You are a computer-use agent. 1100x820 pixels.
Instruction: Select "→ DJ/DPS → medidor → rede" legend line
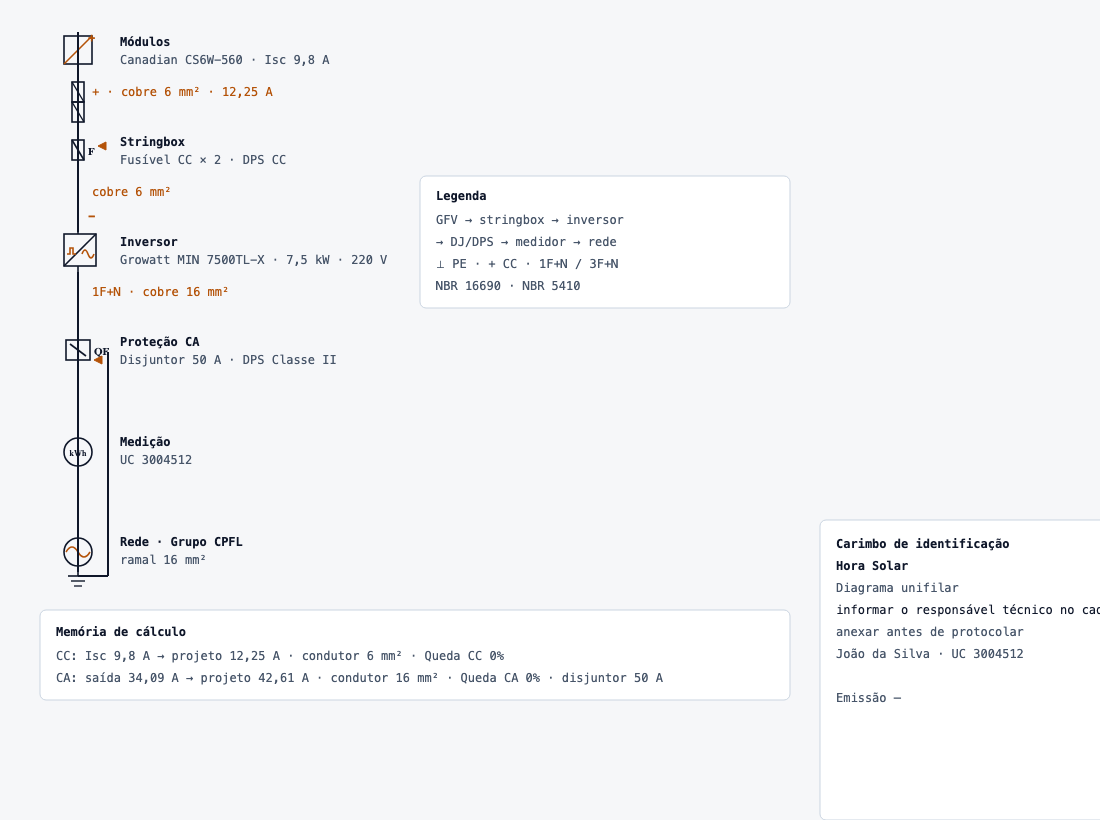coord(526,242)
